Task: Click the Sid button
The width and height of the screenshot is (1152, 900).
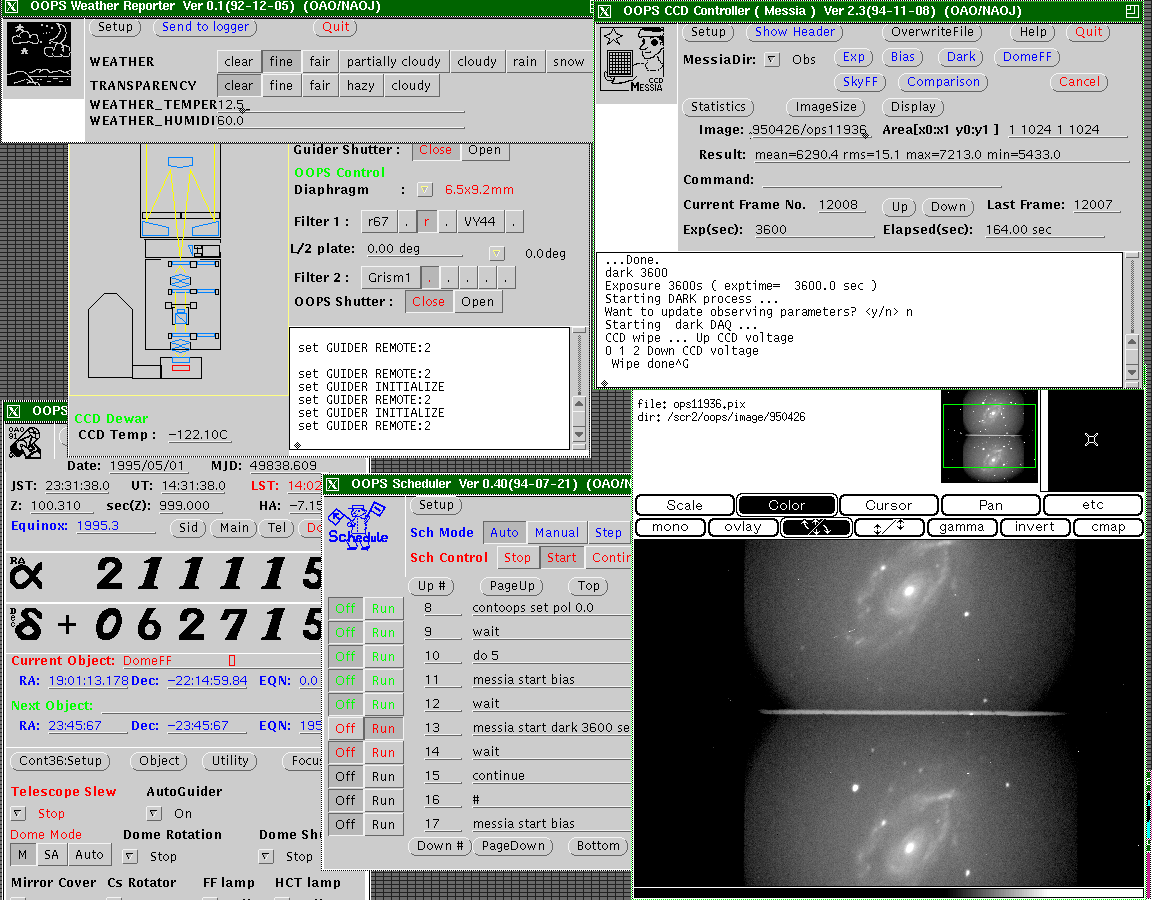Action: coord(188,528)
